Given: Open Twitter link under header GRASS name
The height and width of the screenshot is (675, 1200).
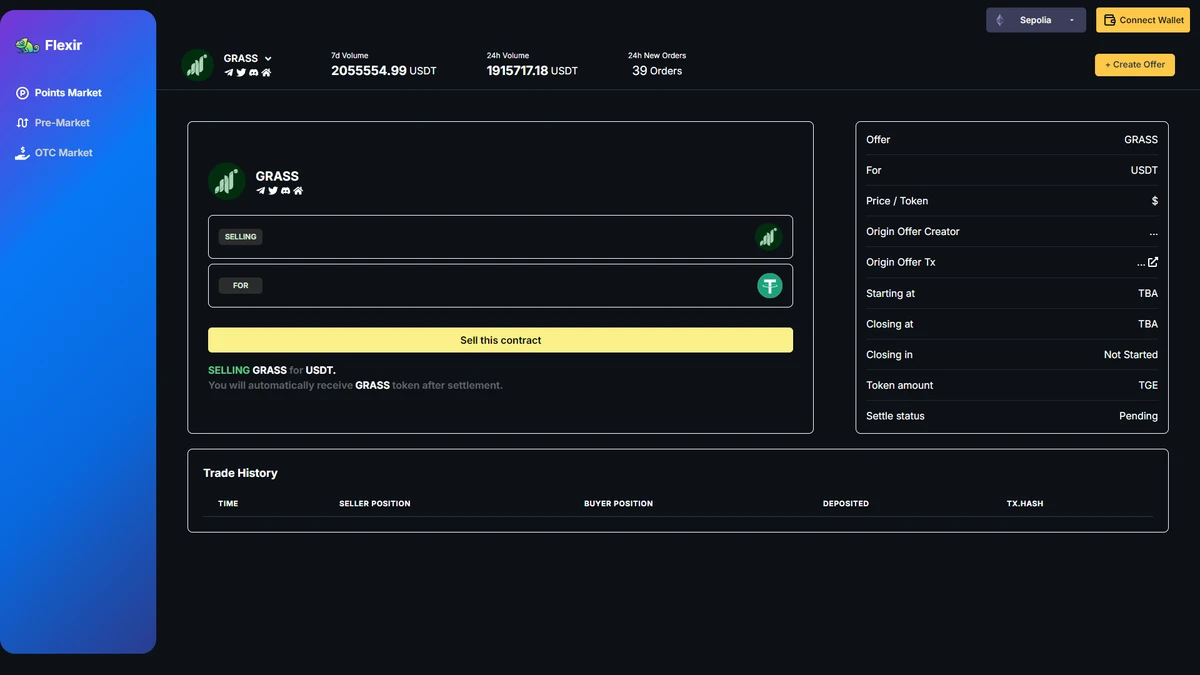Looking at the screenshot, I should coord(241,72).
